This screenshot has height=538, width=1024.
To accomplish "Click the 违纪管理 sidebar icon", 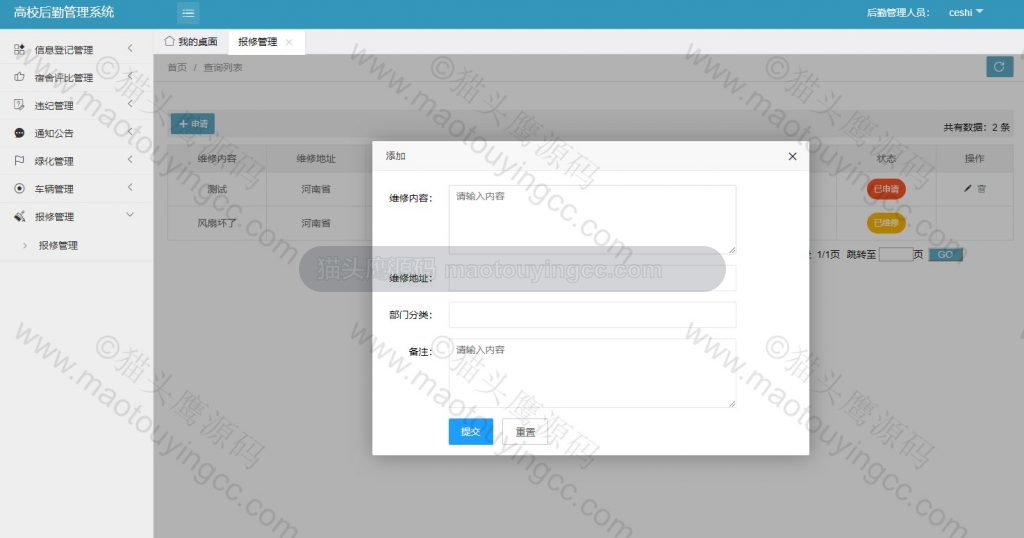I will point(20,104).
